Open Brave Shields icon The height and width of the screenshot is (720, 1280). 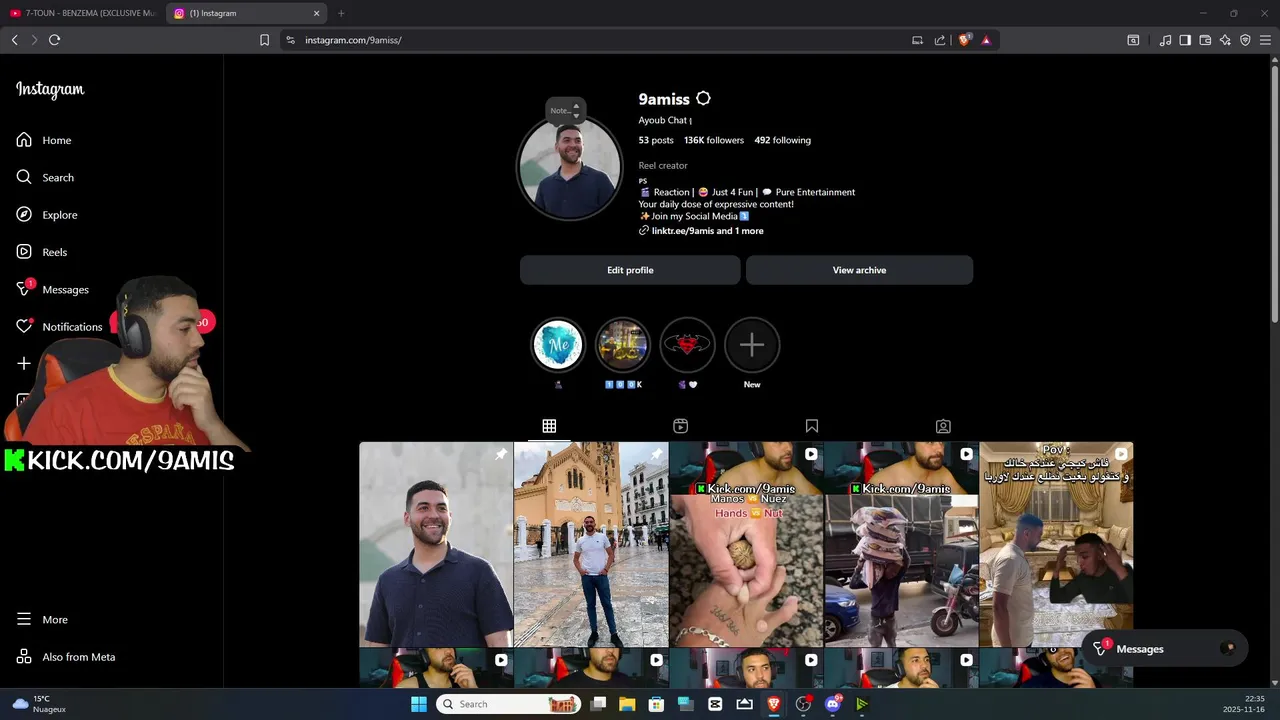965,40
